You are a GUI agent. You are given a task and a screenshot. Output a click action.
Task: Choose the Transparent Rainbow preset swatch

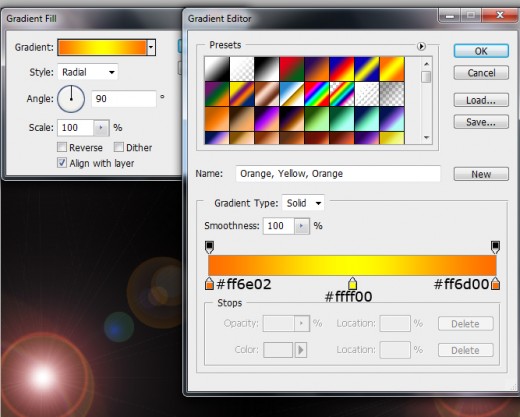pos(342,94)
